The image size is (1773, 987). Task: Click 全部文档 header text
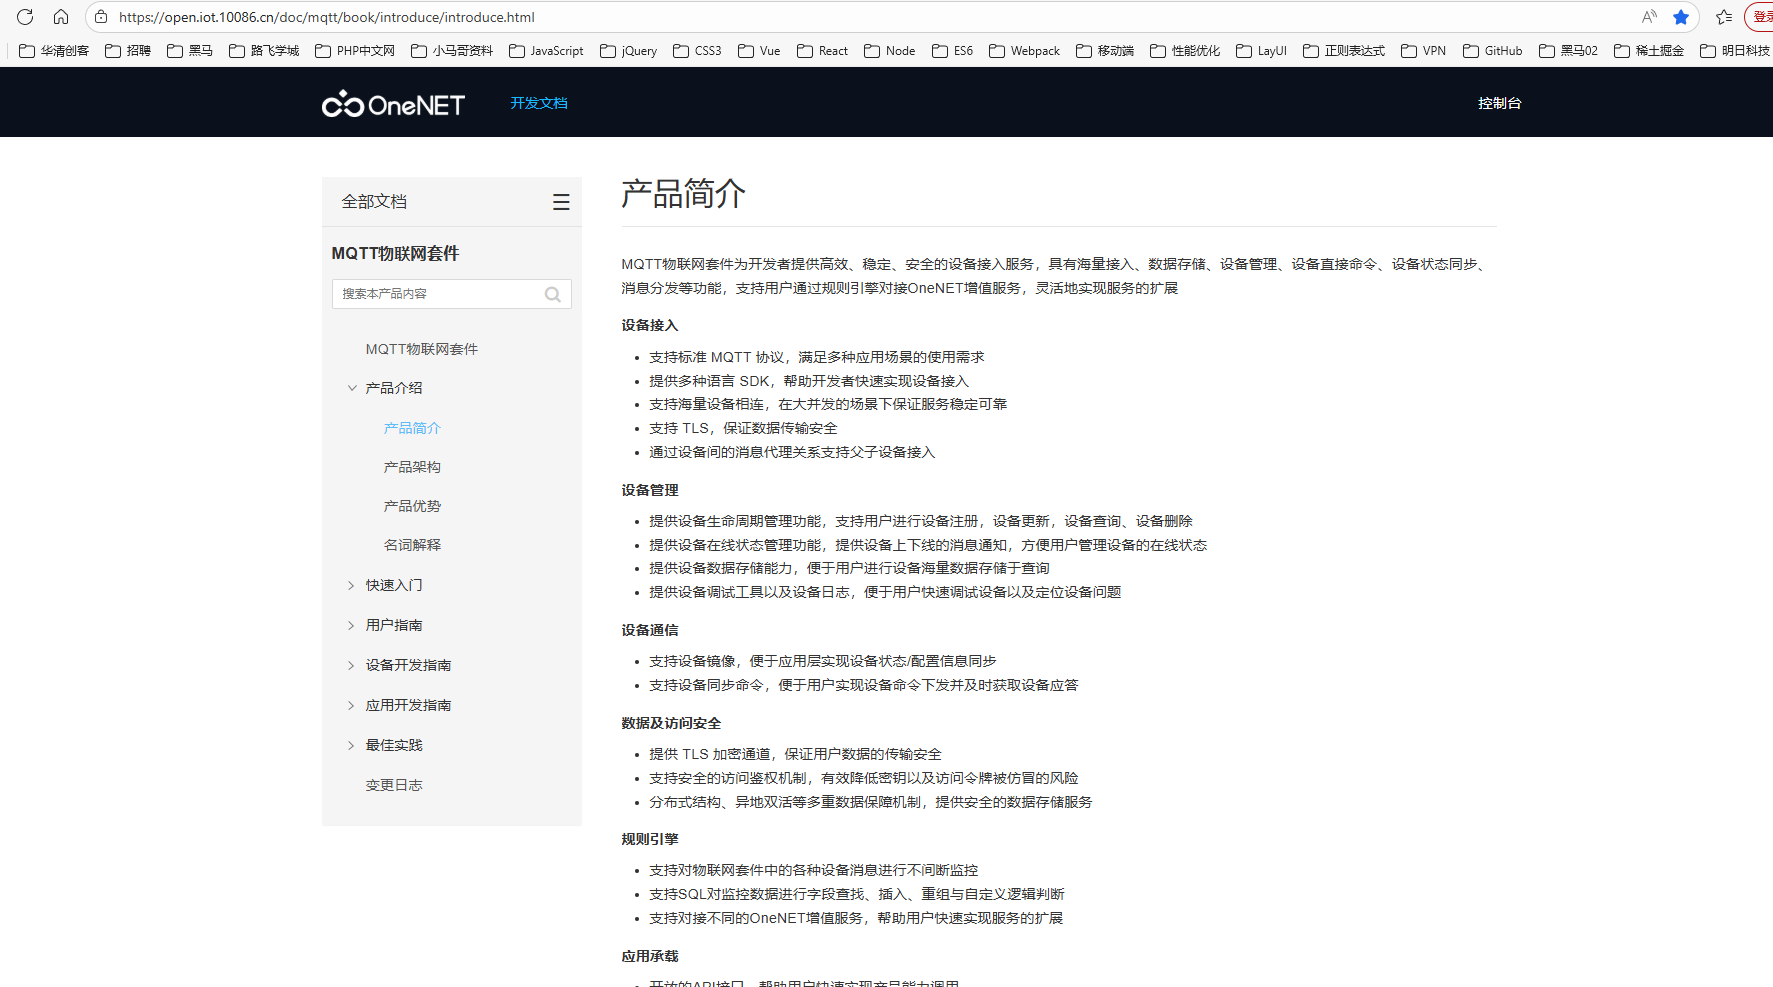tap(374, 202)
